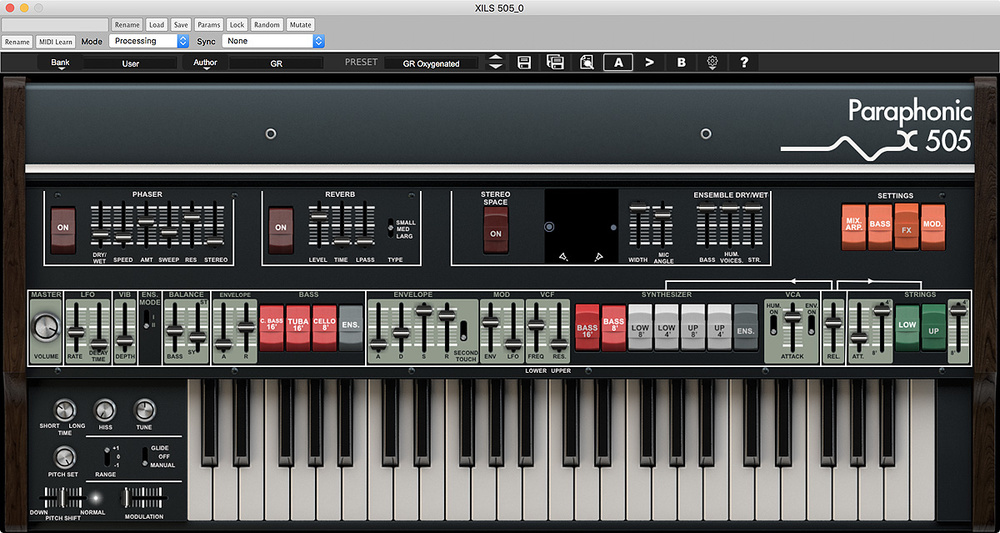
Task: Select the strings Low tab
Action: click(907, 327)
